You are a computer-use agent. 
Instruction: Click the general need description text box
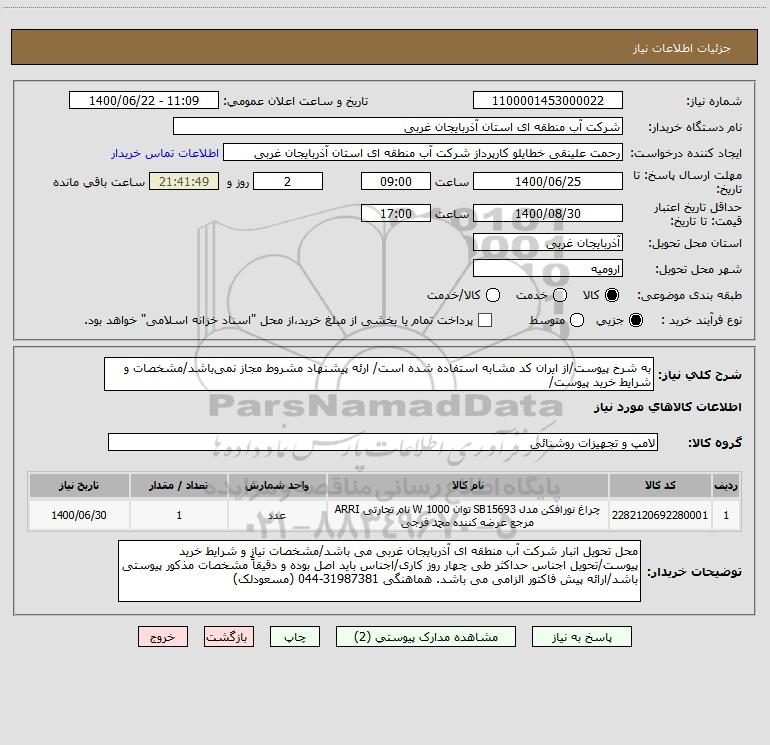coord(379,374)
